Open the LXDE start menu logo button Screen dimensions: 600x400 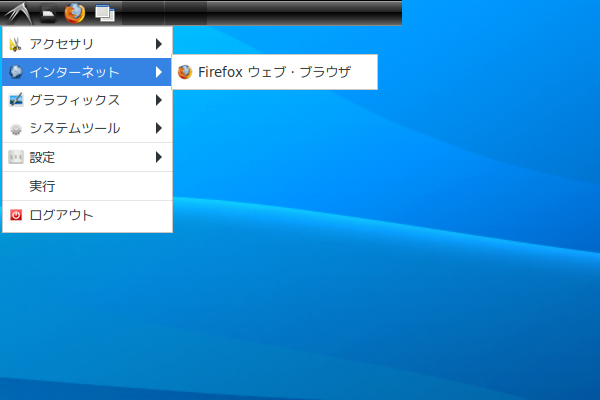pos(18,13)
